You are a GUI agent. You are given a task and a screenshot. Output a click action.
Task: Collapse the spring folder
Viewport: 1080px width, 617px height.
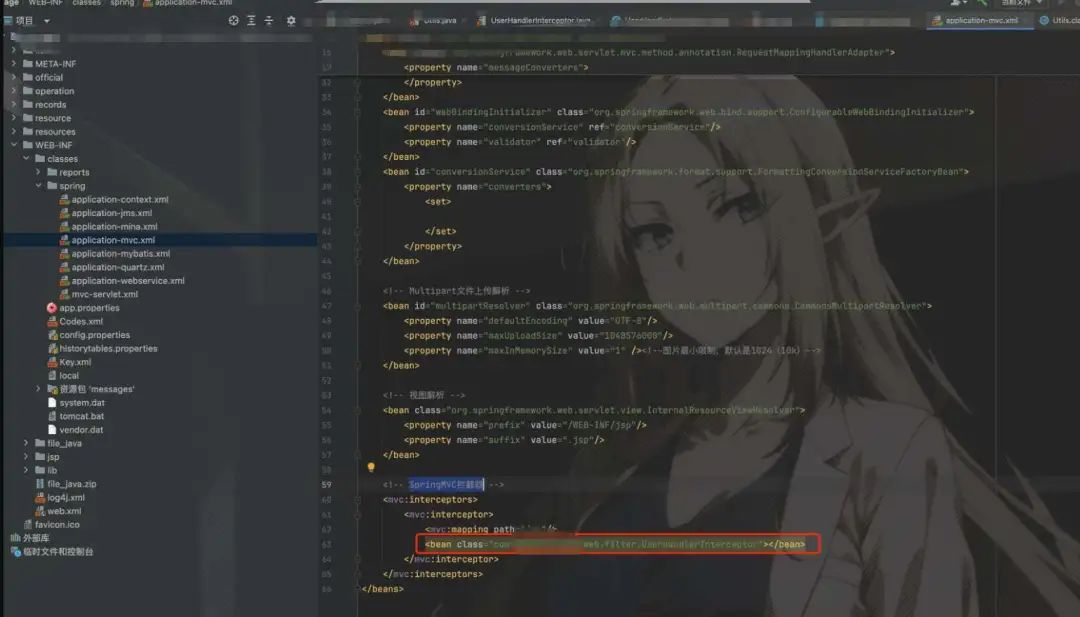pos(39,186)
